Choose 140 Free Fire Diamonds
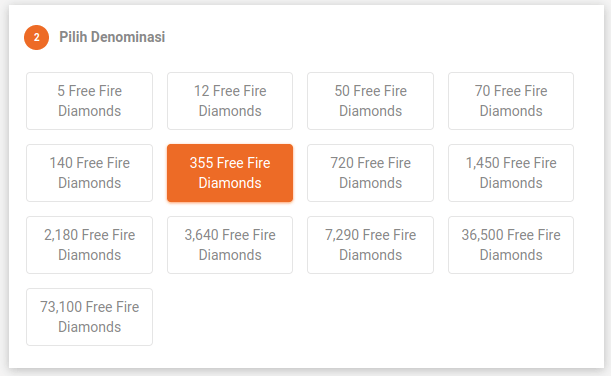611x376 pixels. click(89, 173)
